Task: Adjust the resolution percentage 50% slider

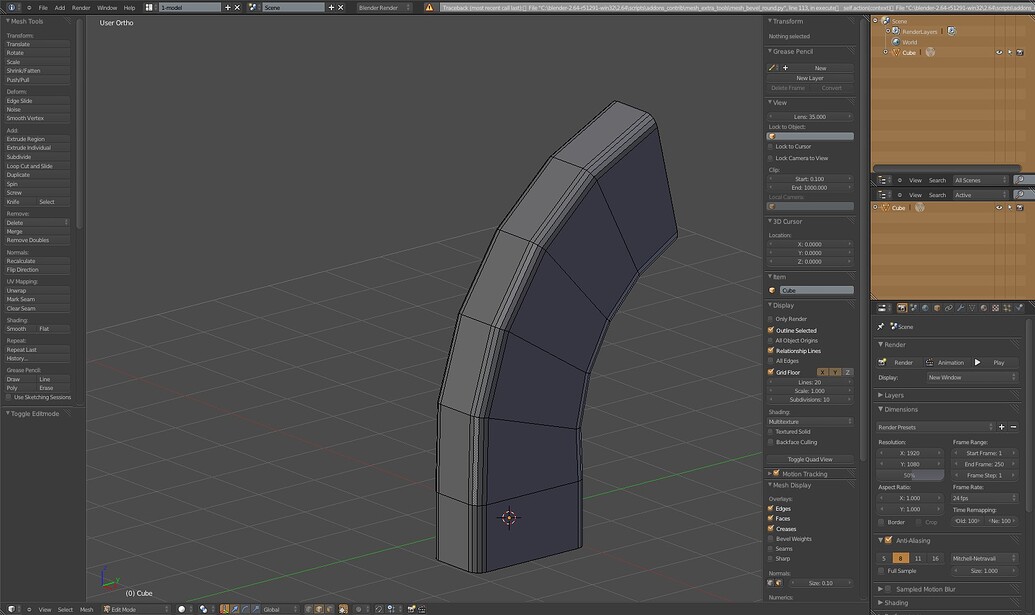Action: (910, 475)
